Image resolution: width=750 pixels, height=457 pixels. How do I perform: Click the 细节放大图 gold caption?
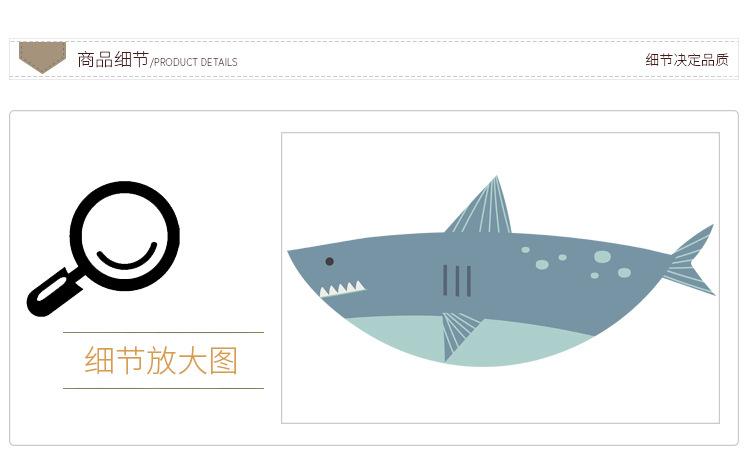[x=161, y=360]
